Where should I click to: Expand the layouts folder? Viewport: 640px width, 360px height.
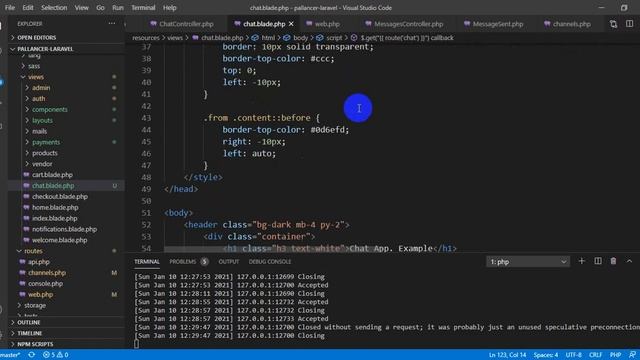click(42, 120)
